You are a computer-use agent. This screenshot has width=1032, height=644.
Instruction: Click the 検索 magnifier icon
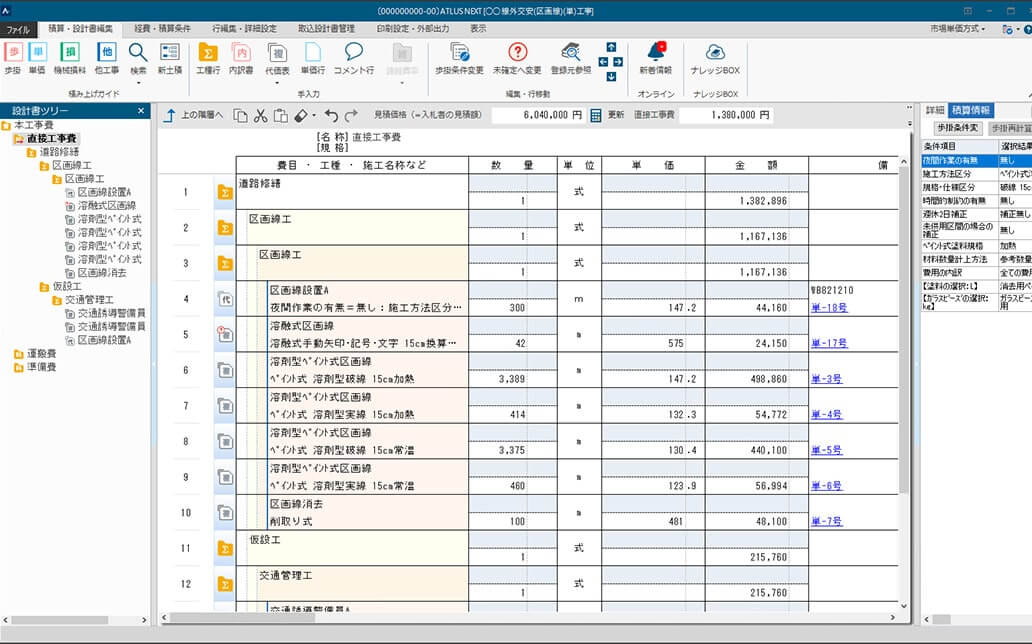click(x=138, y=53)
